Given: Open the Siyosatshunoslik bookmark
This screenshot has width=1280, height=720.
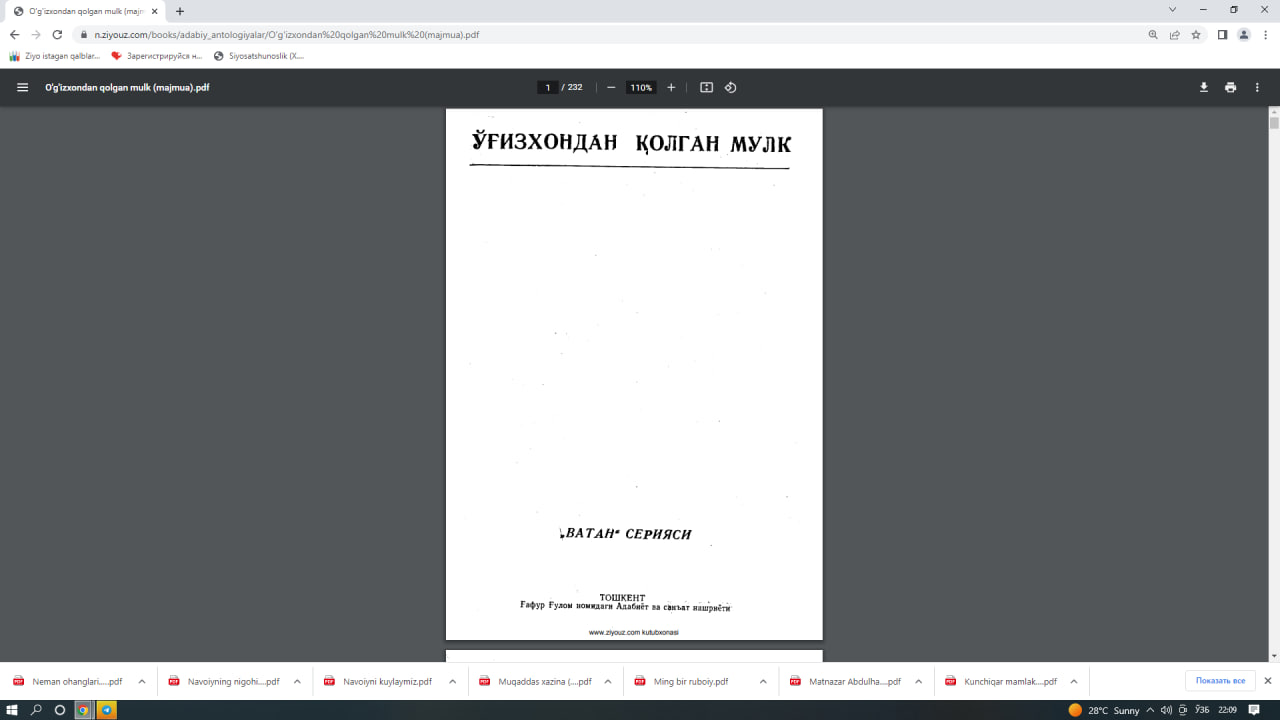Looking at the screenshot, I should pyautogui.click(x=260, y=56).
